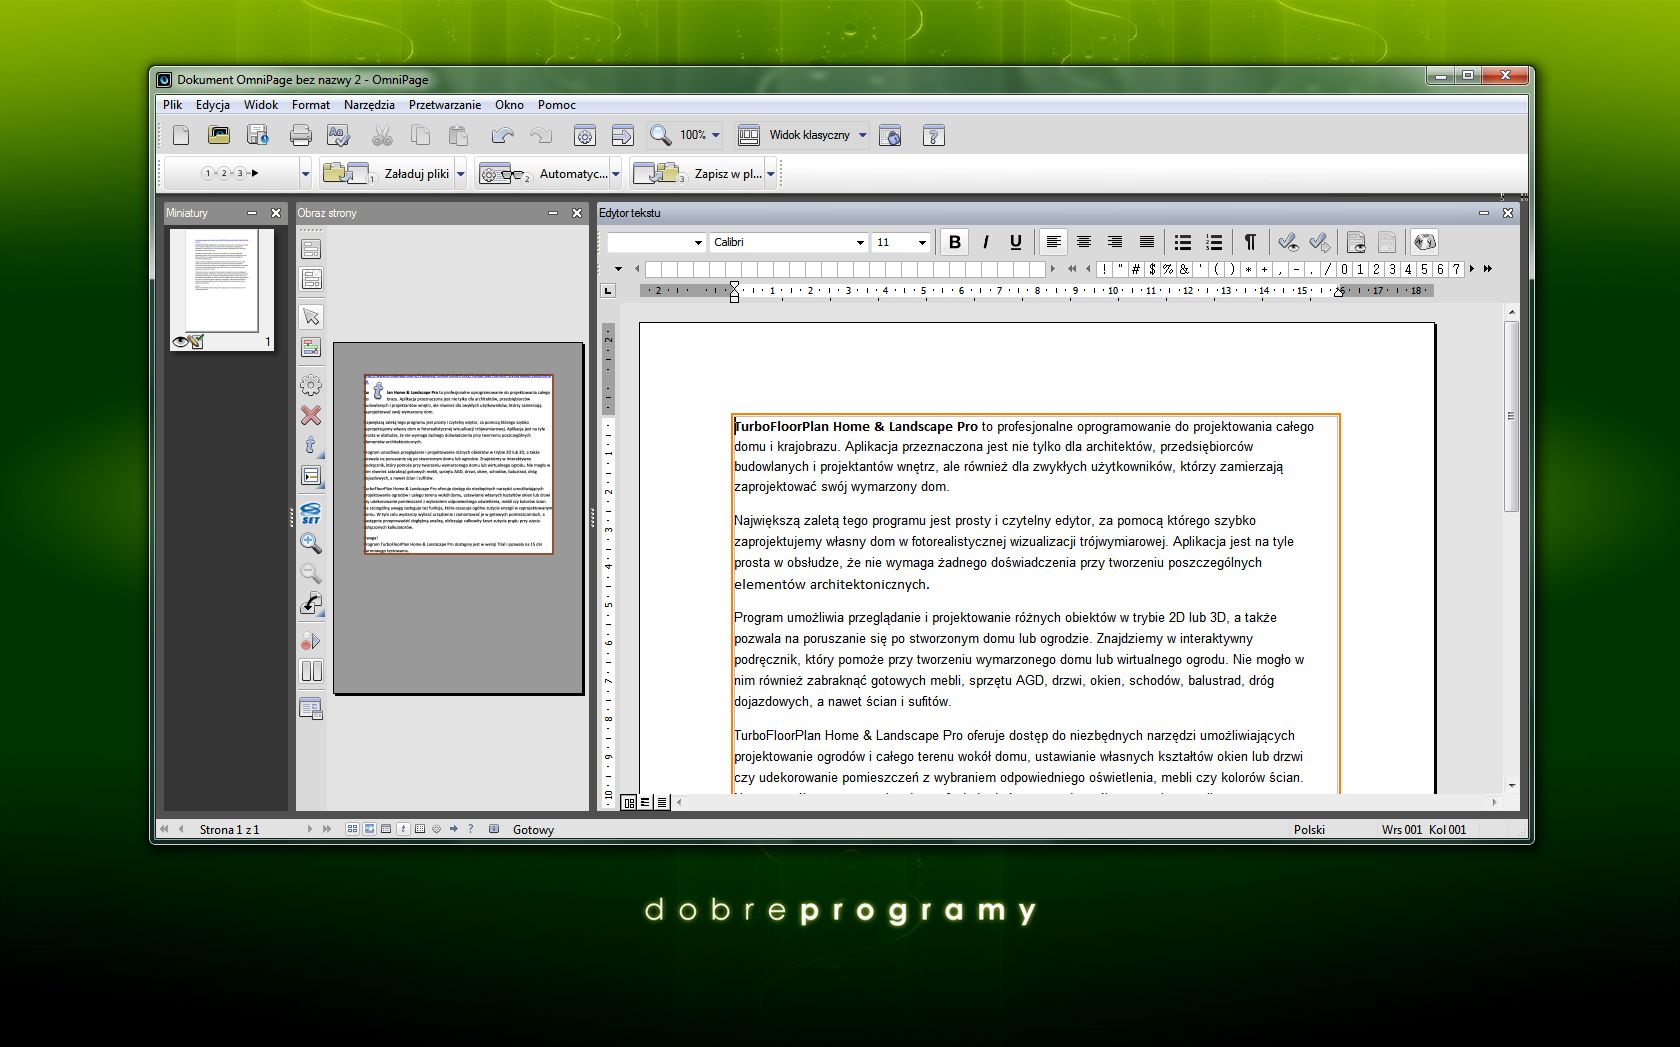Click the Automatyc... recognition button
The image size is (1680, 1047).
(543, 173)
